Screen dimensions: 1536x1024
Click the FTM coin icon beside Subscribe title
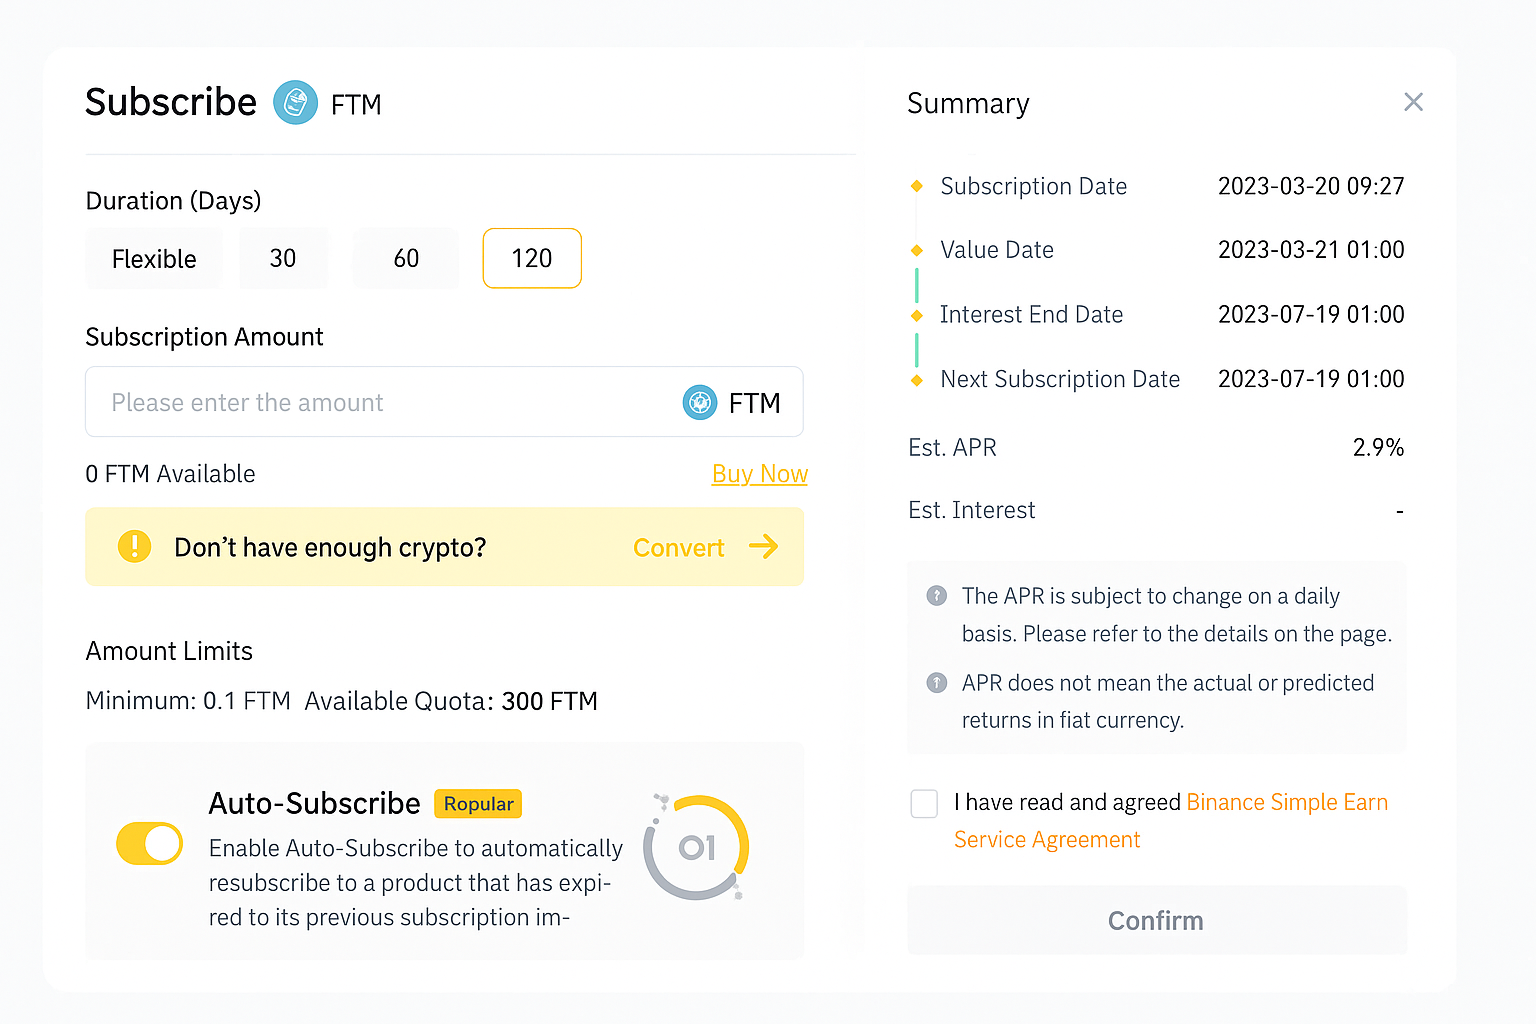click(x=295, y=102)
